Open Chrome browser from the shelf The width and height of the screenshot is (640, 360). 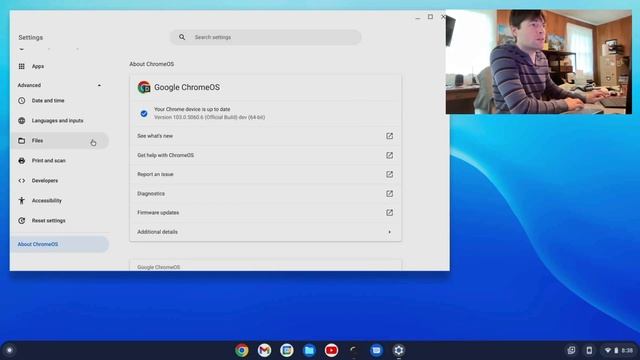tap(242, 350)
